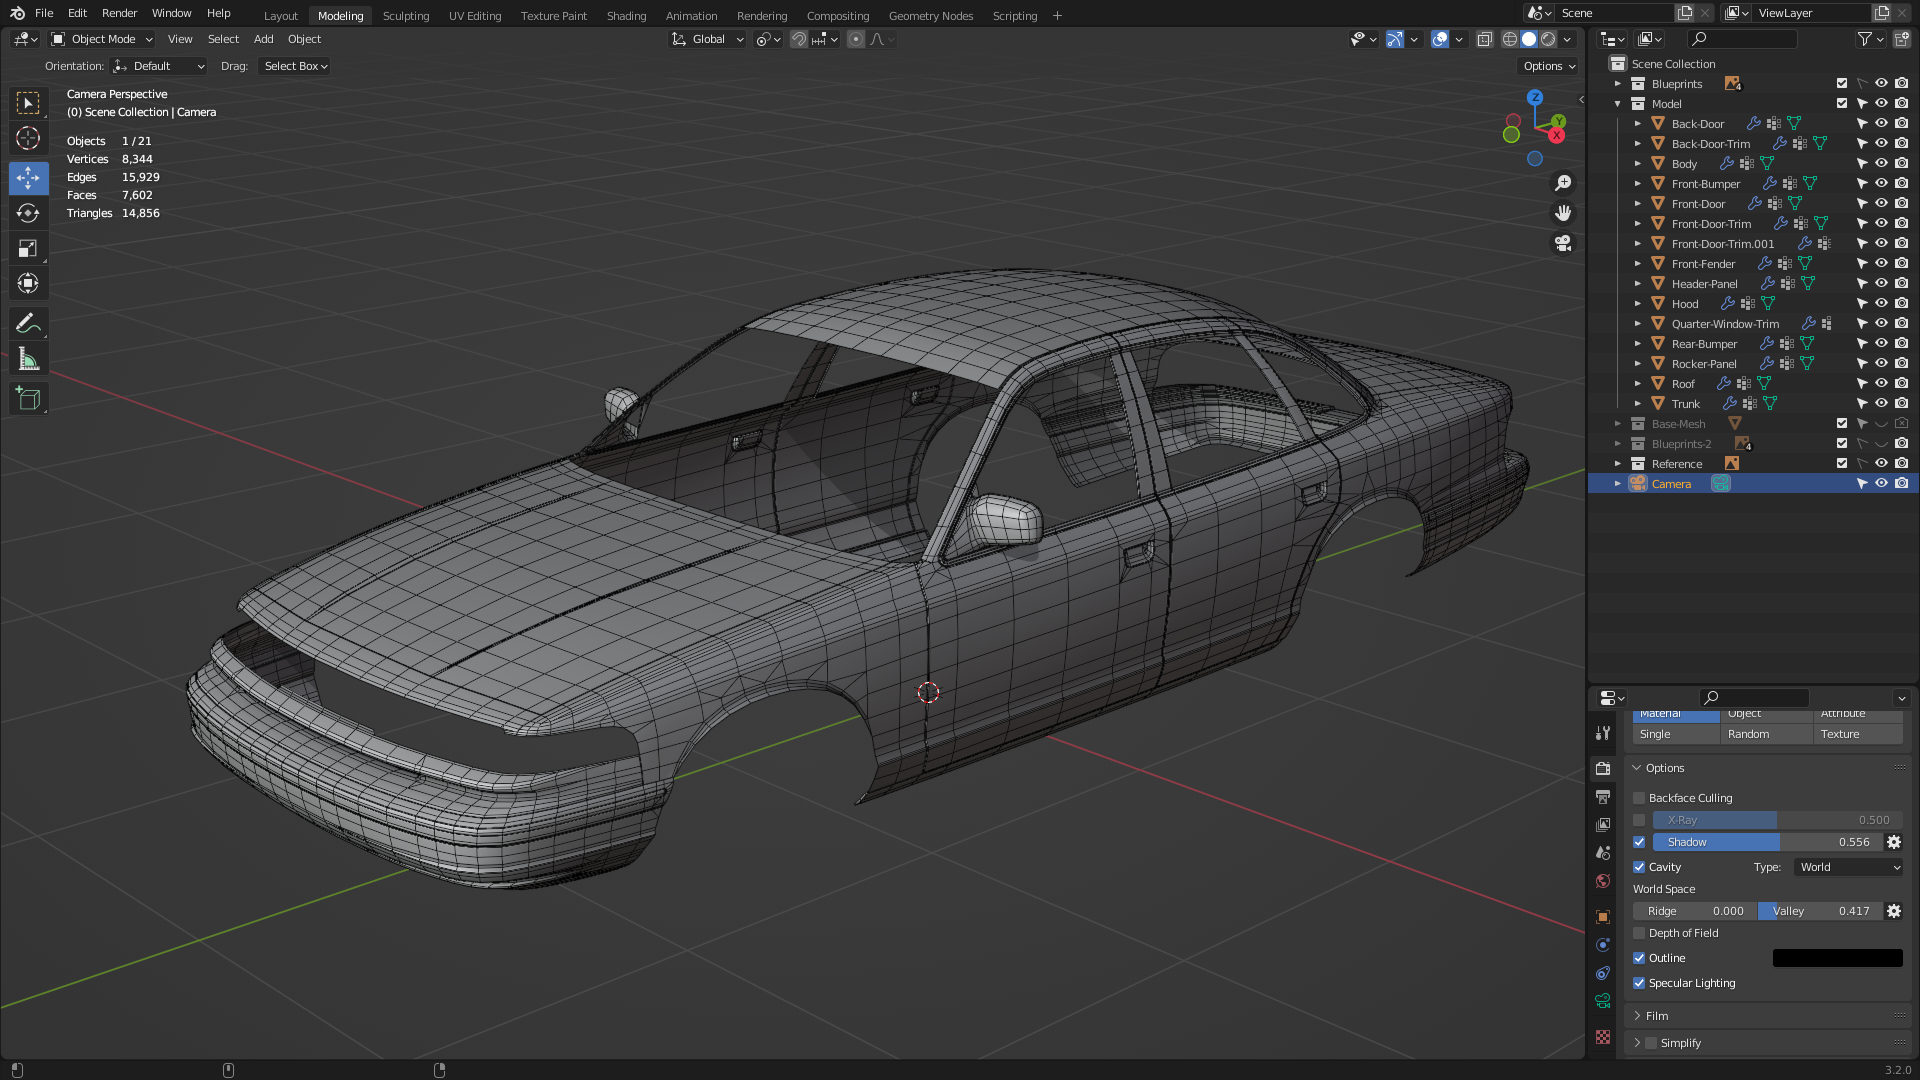
Task: Disable the Specular Lighting checkbox
Action: click(x=1639, y=983)
